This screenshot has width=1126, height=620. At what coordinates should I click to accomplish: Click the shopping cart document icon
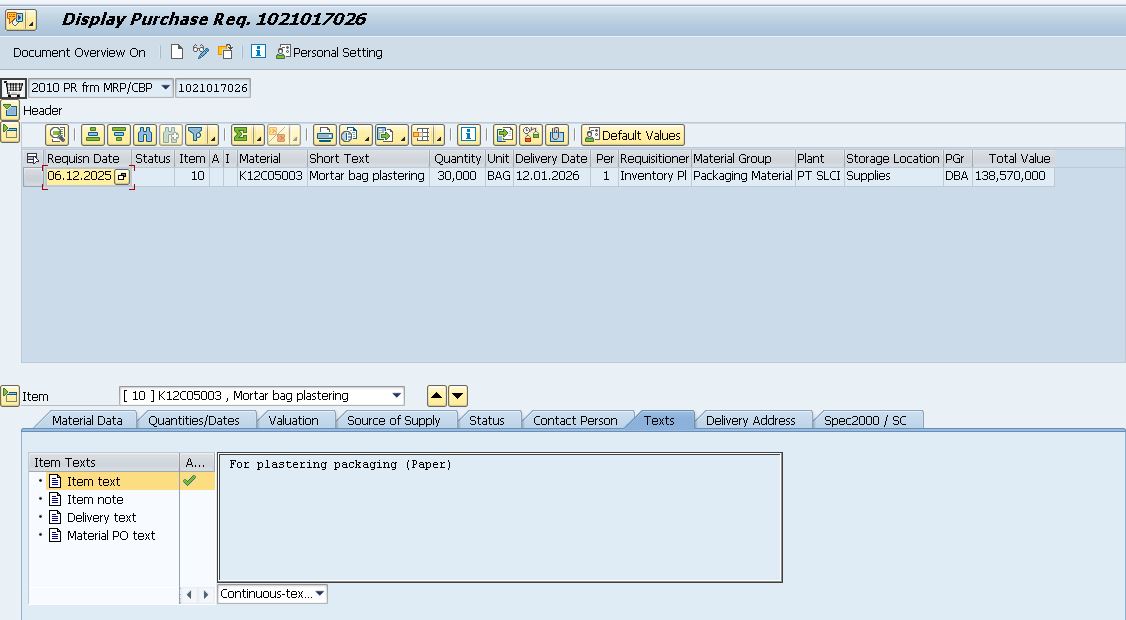[x=13, y=88]
